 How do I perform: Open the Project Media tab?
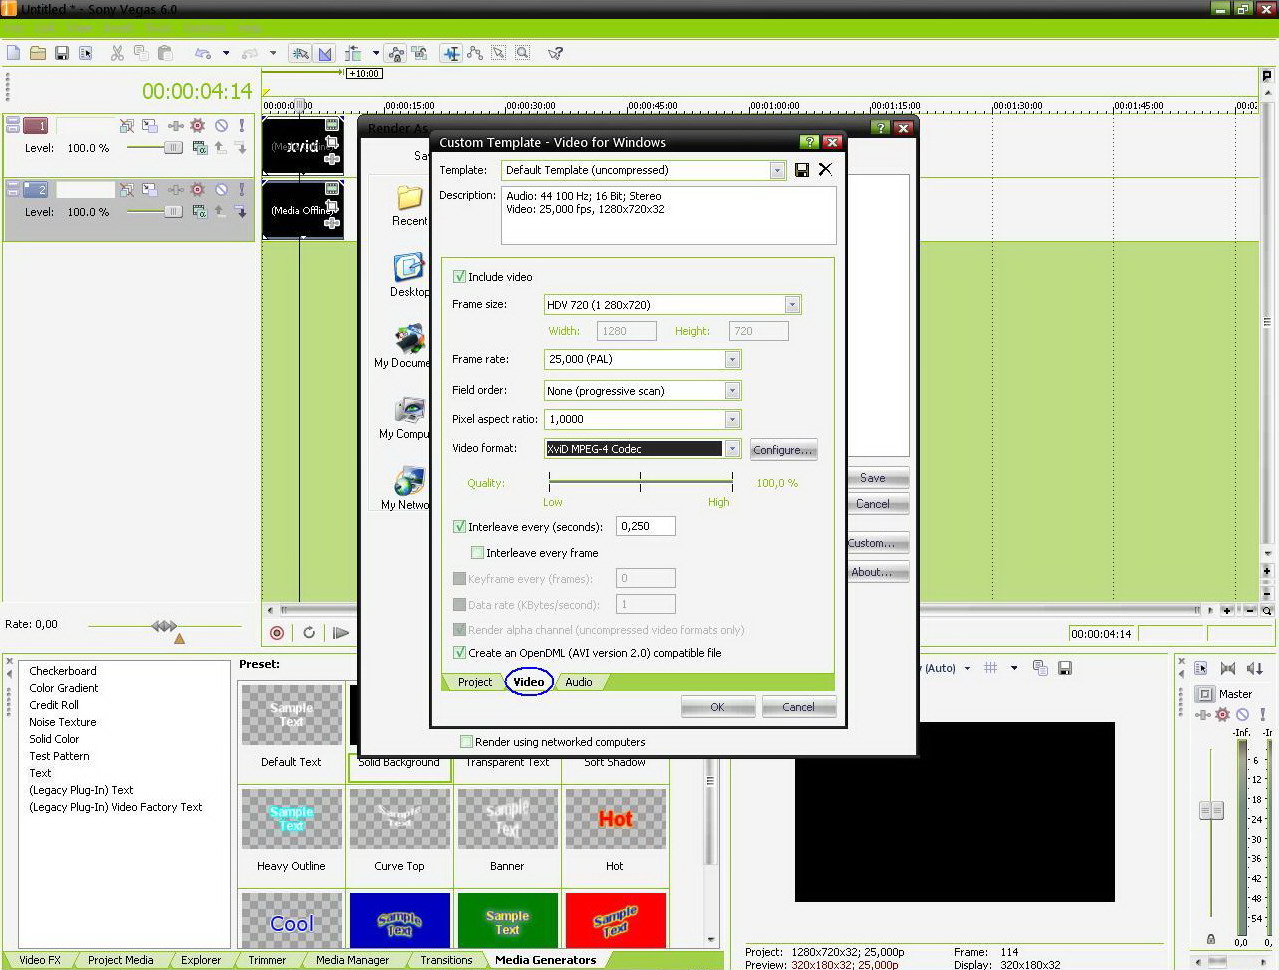tap(120, 960)
